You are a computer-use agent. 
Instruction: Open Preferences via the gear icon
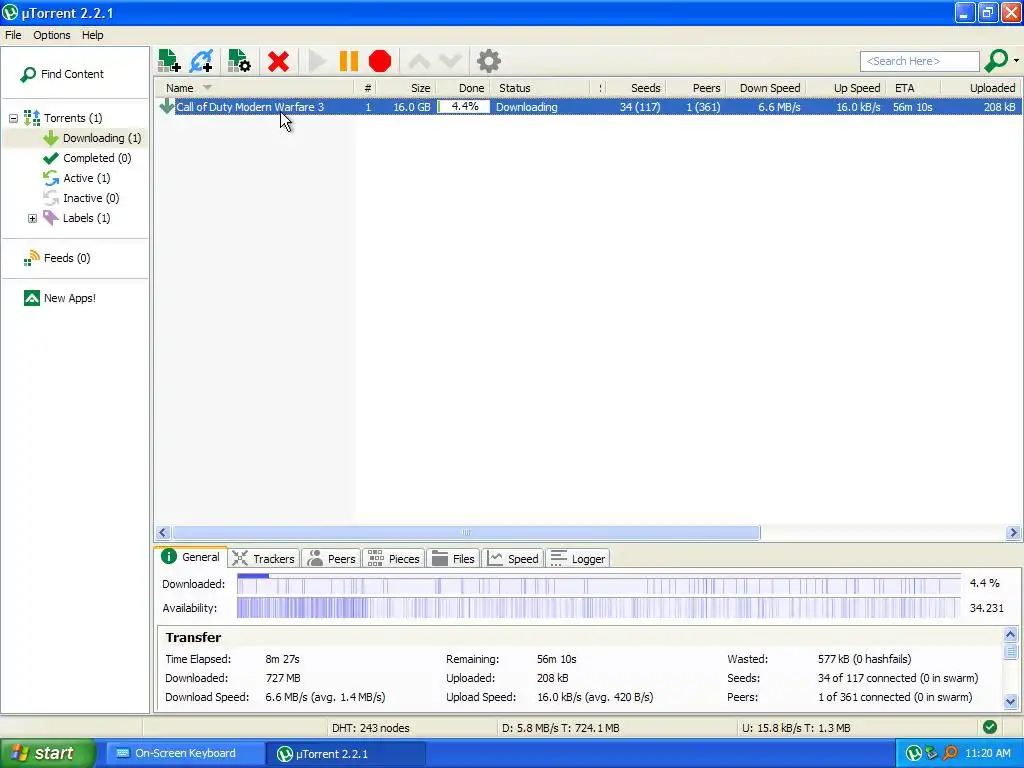[x=488, y=61]
